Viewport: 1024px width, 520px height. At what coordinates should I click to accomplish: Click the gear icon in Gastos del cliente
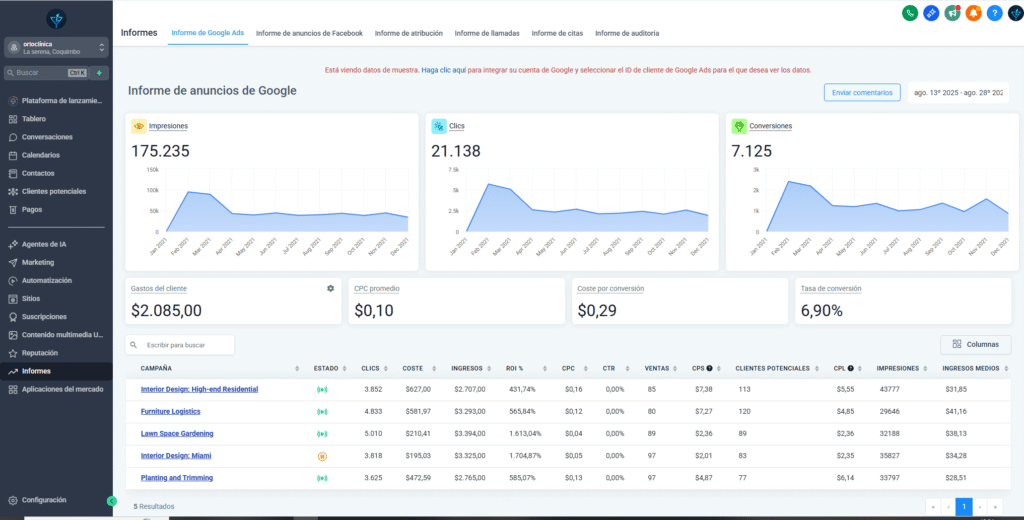pos(330,288)
